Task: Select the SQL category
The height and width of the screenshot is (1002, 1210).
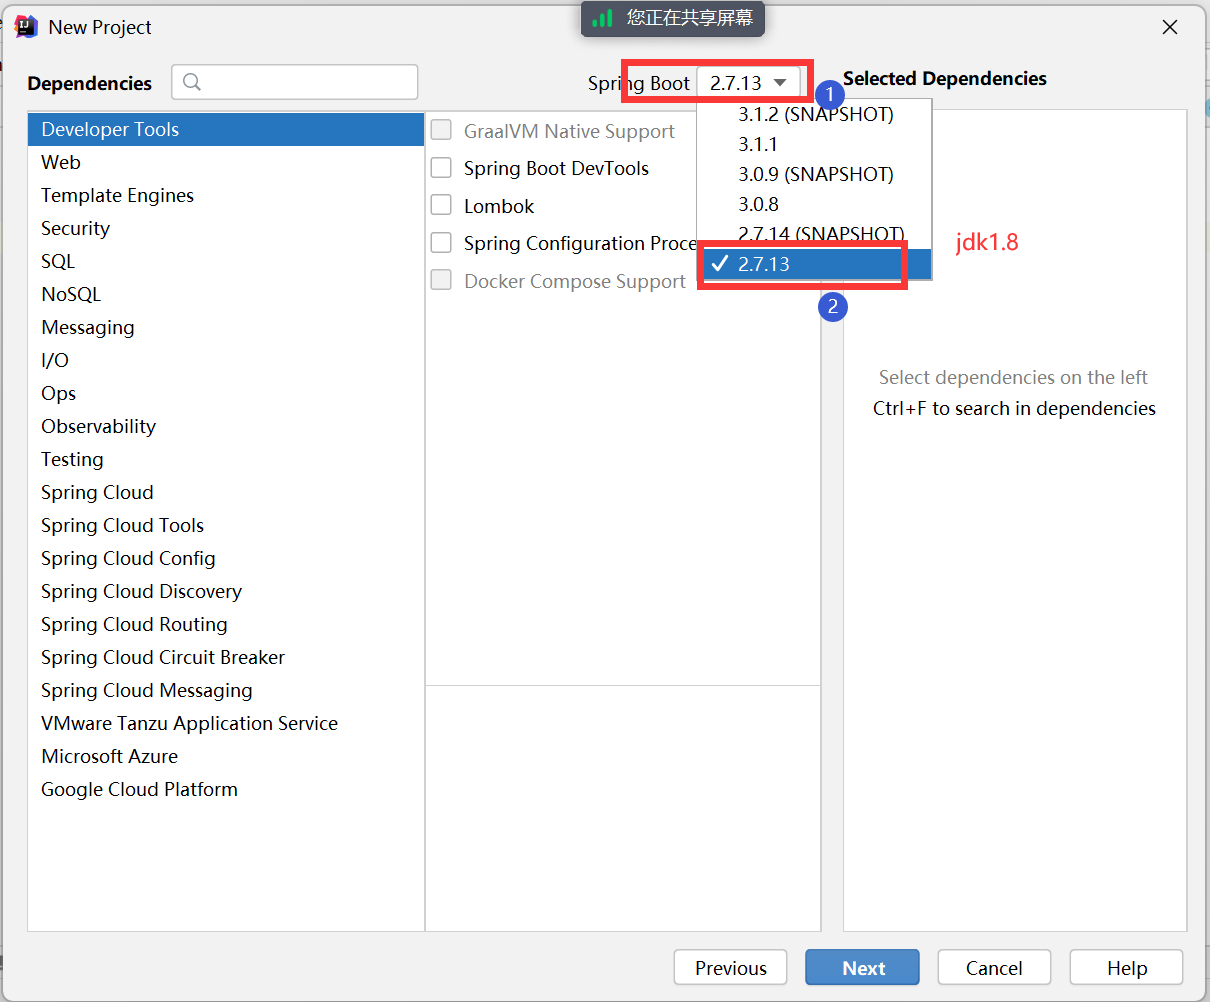Action: coord(226,261)
